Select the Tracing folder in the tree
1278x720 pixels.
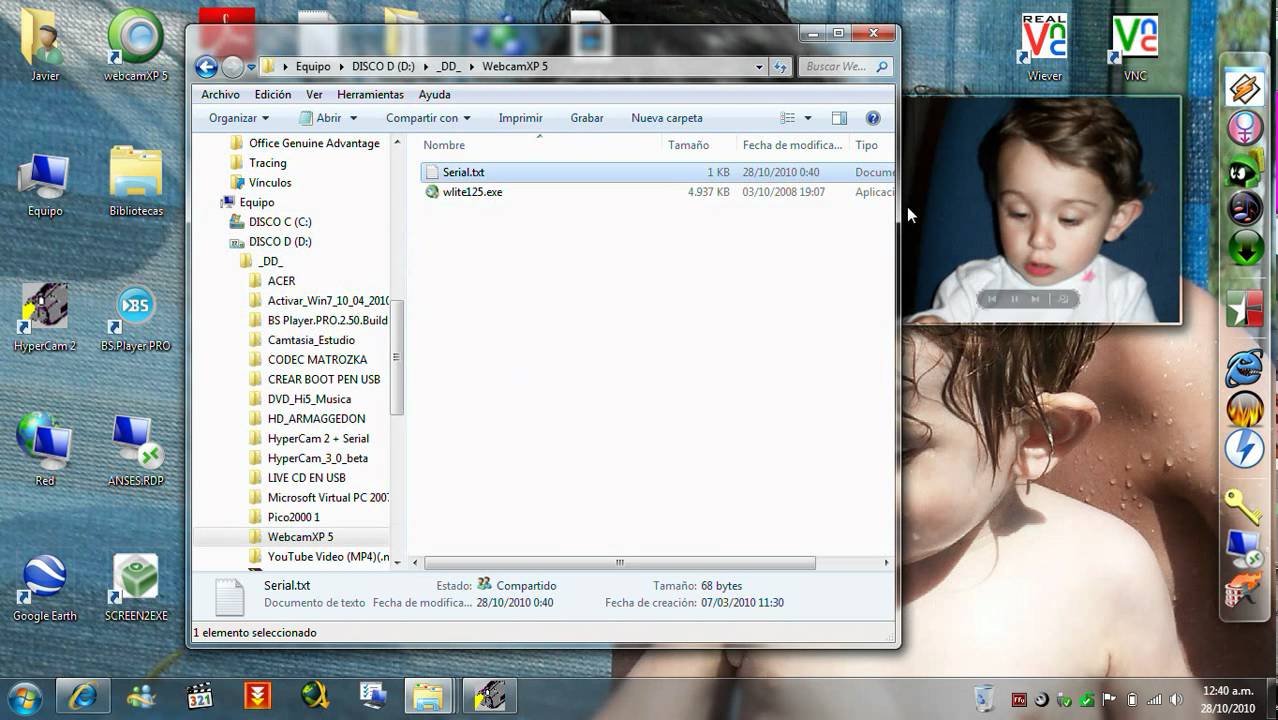coord(267,163)
